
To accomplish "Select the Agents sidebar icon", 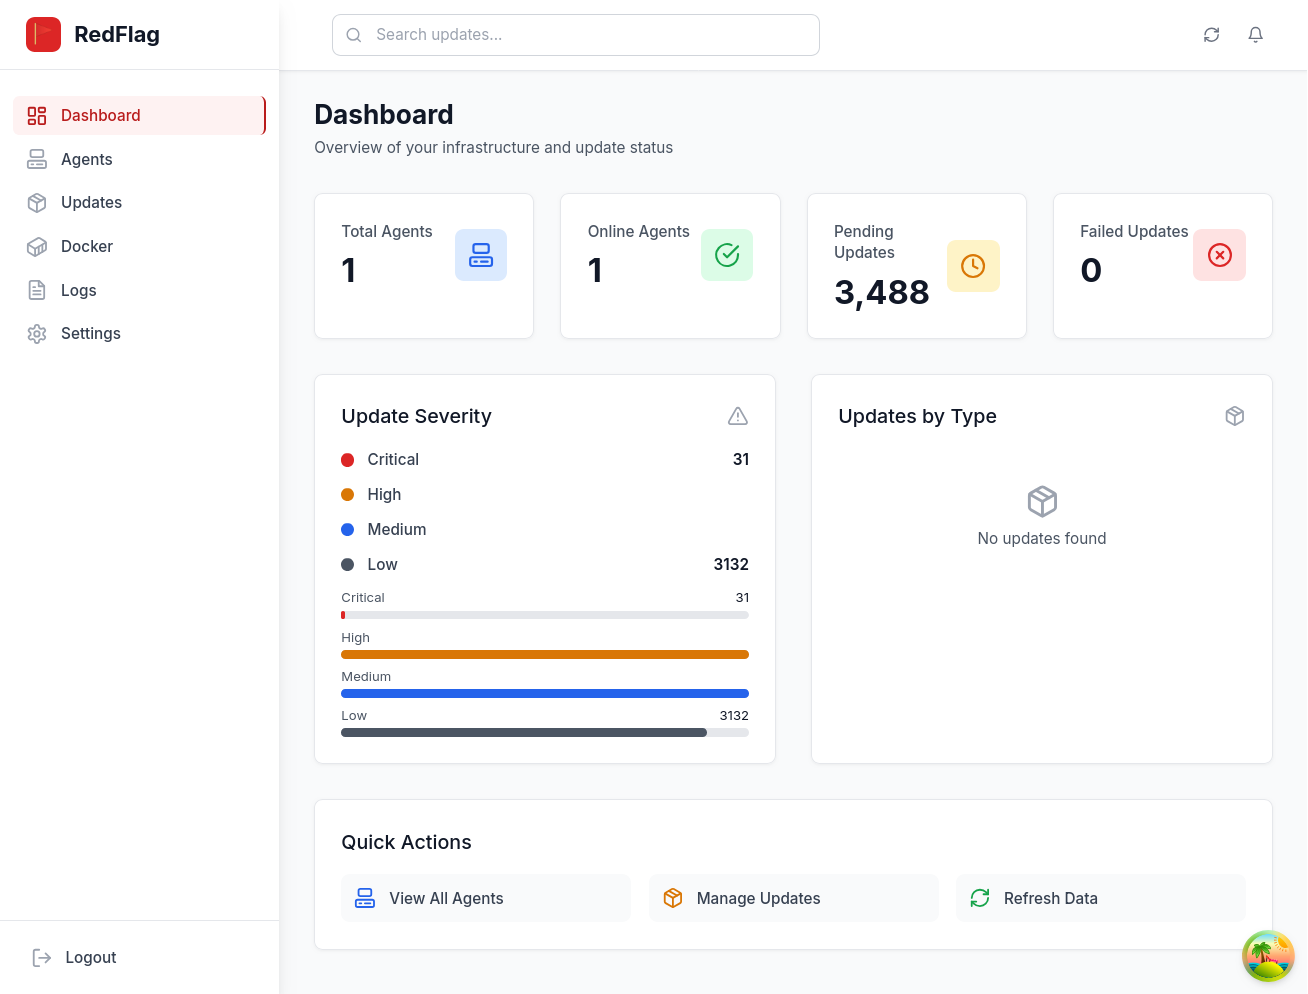I will pos(37,159).
